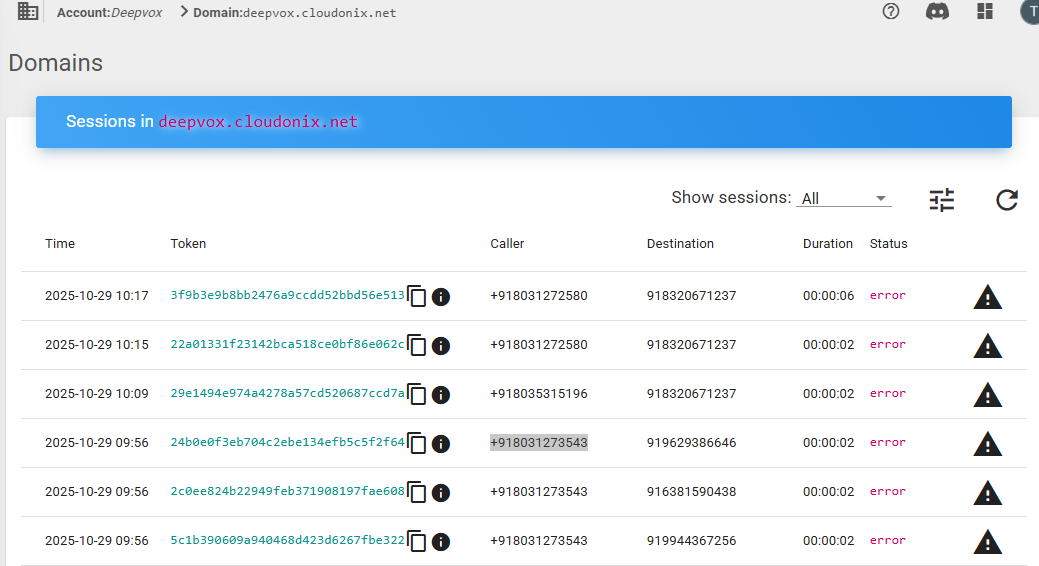Click the Account Deepvox breadcrumb

(x=108, y=13)
